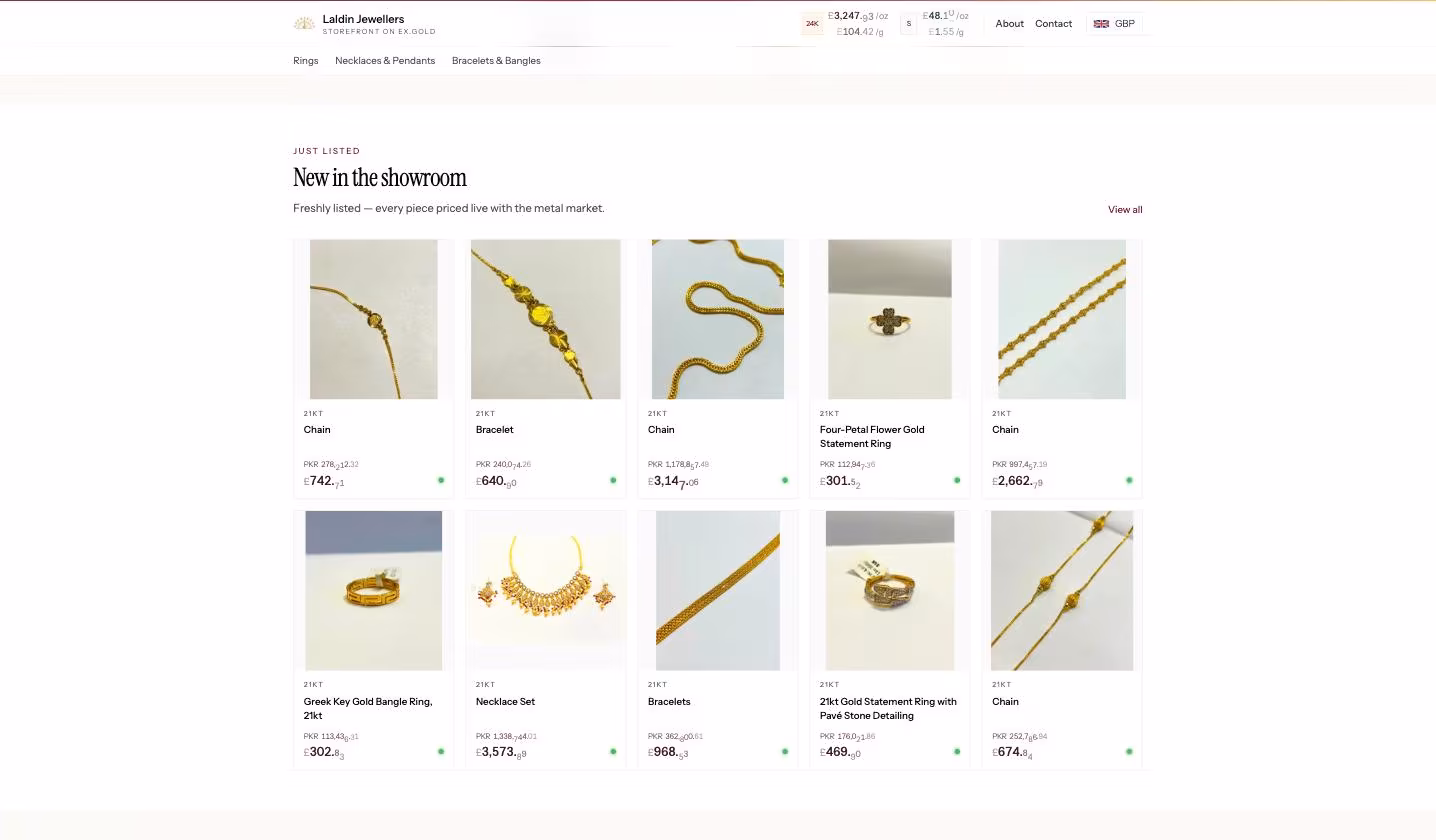Open the Rings category
Image resolution: width=1436 pixels, height=840 pixels.
(306, 60)
